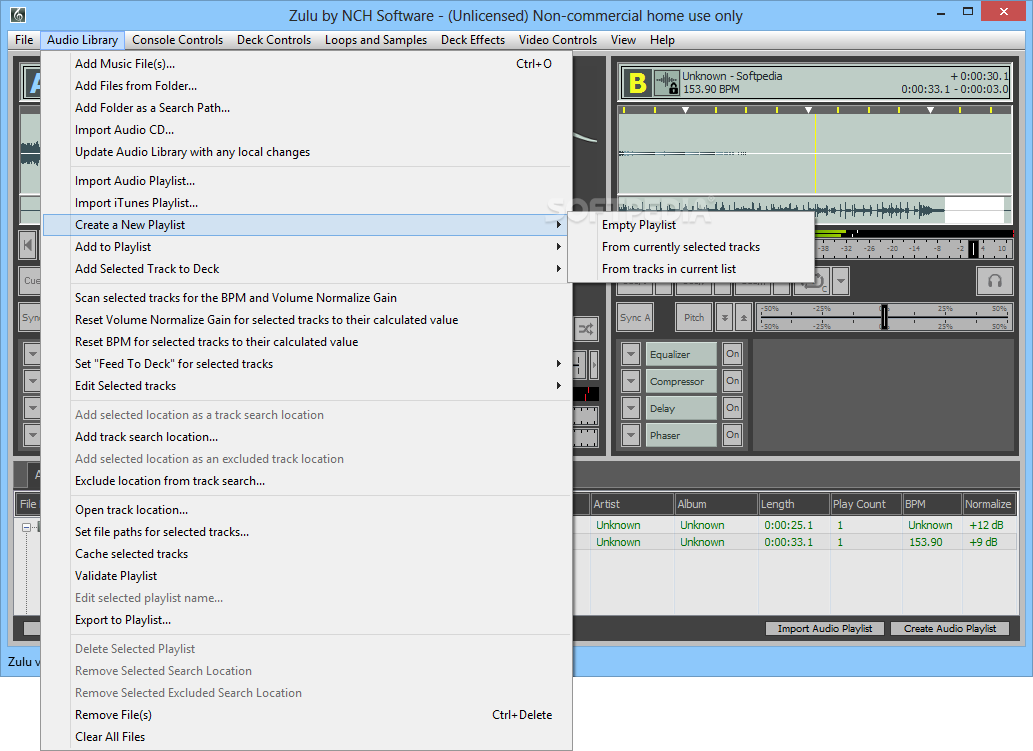This screenshot has height=751, width=1033.
Task: Click the waveform lock icon on deck B
Action: [667, 84]
